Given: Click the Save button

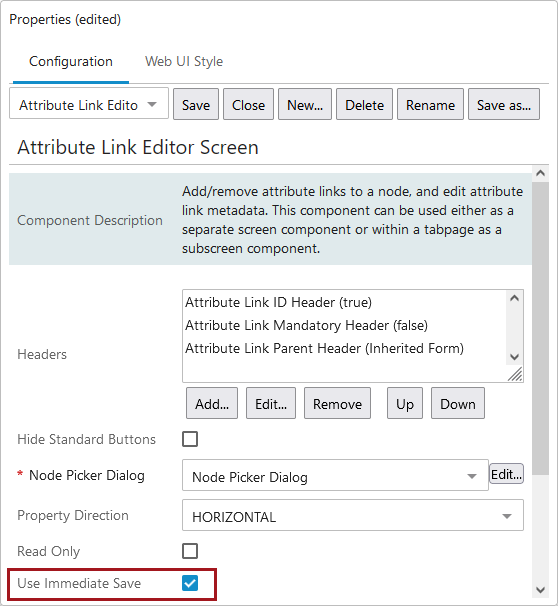Looking at the screenshot, I should pyautogui.click(x=196, y=105).
